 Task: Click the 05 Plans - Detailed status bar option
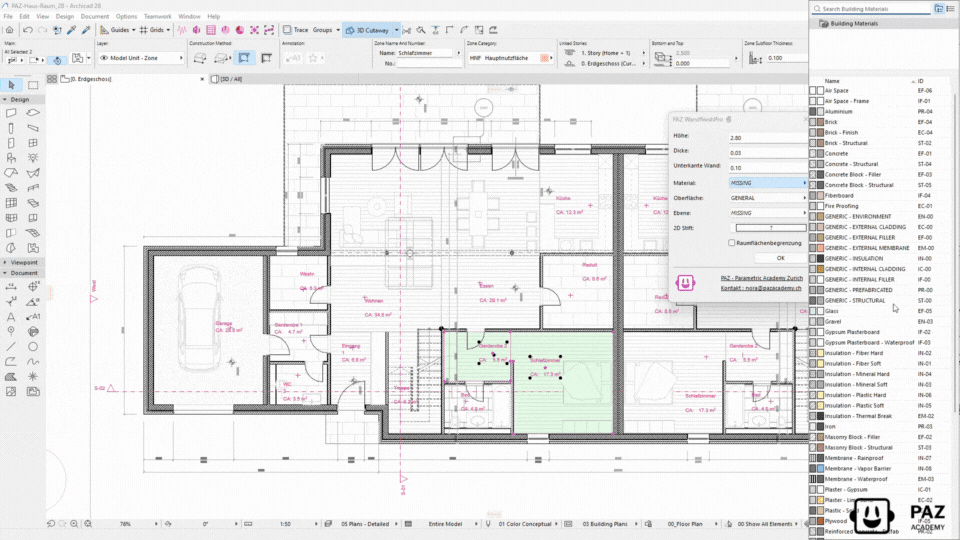pyautogui.click(x=365, y=524)
